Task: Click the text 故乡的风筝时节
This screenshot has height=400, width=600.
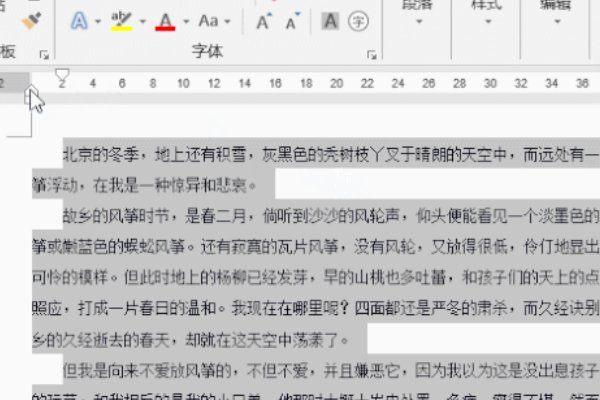Action: pyautogui.click(x=116, y=216)
